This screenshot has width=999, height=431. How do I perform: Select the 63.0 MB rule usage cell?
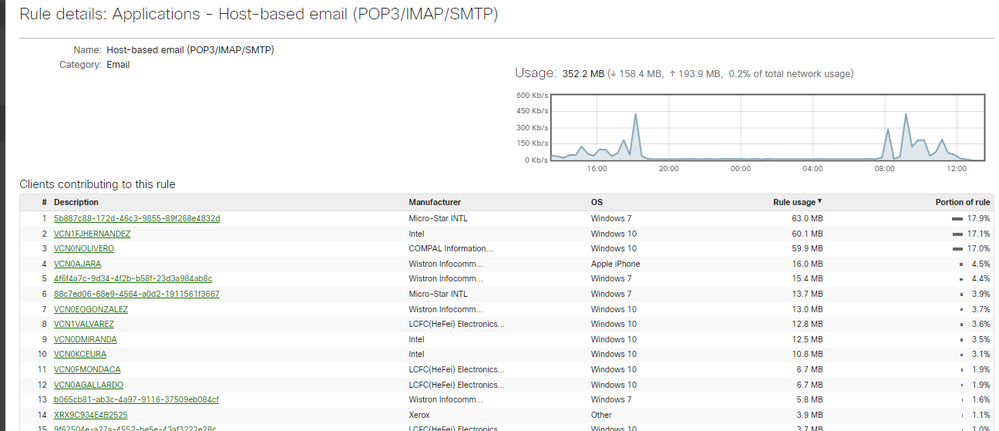point(809,219)
